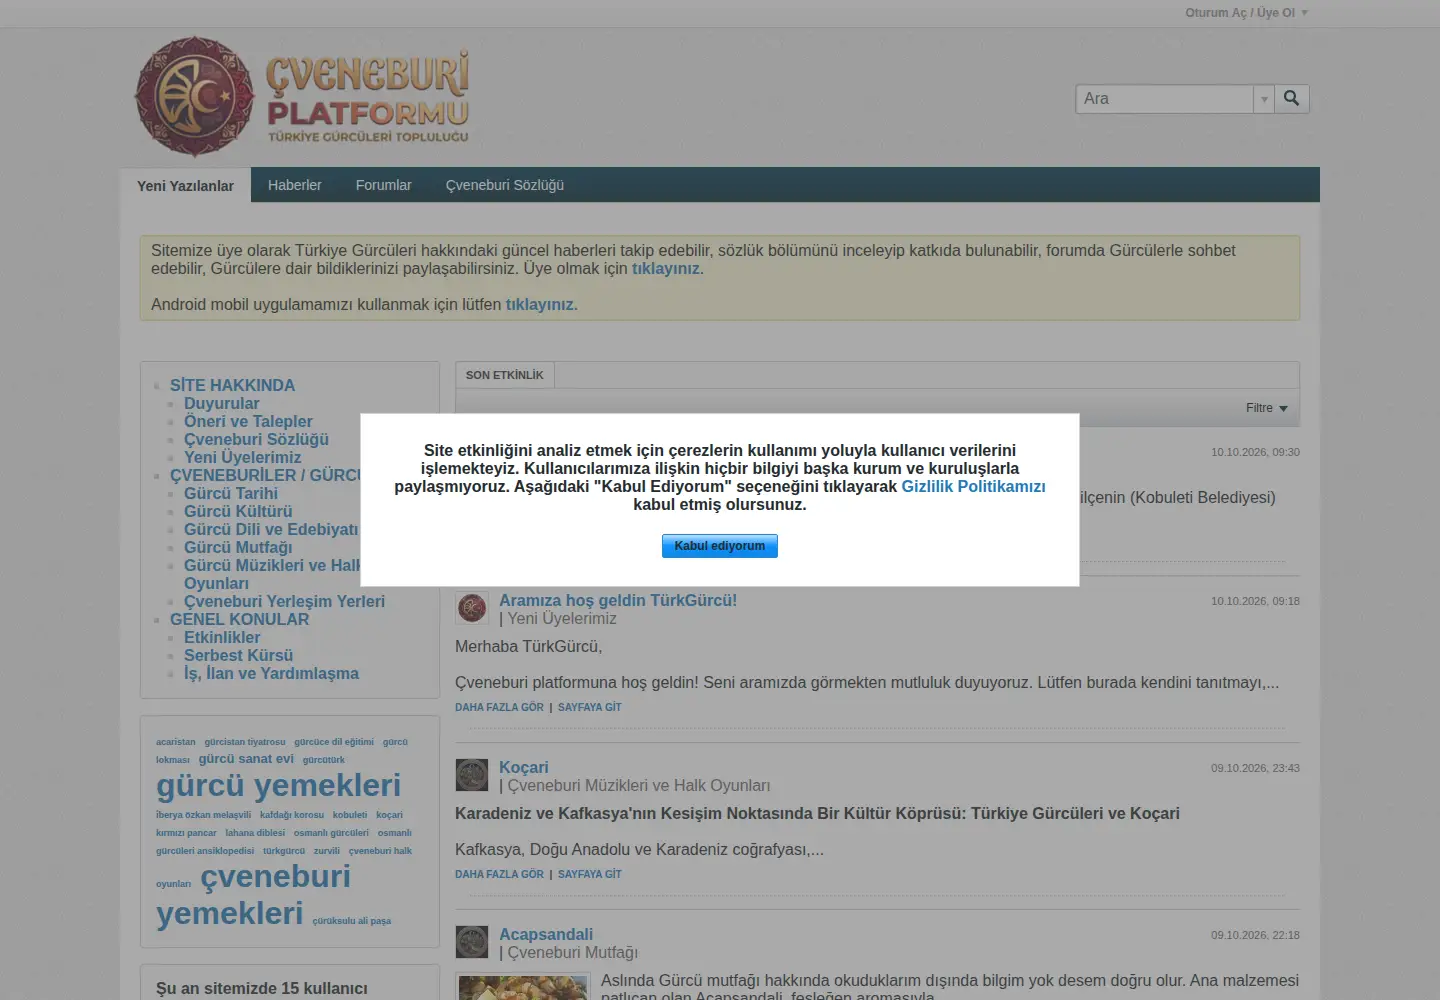Viewport: 1440px width, 1000px height.
Task: Open the Etkinlikler forum link
Action: [222, 637]
